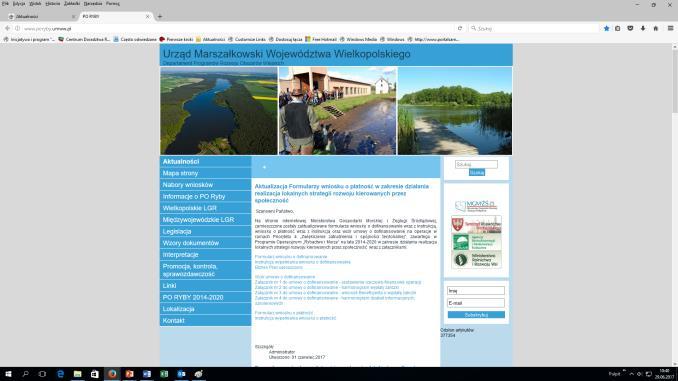This screenshot has height=381, width=678.
Task: Open the Ministerstwo Rolnictwa i Rozwoju Wsi logo
Action: pyautogui.click(x=476, y=260)
